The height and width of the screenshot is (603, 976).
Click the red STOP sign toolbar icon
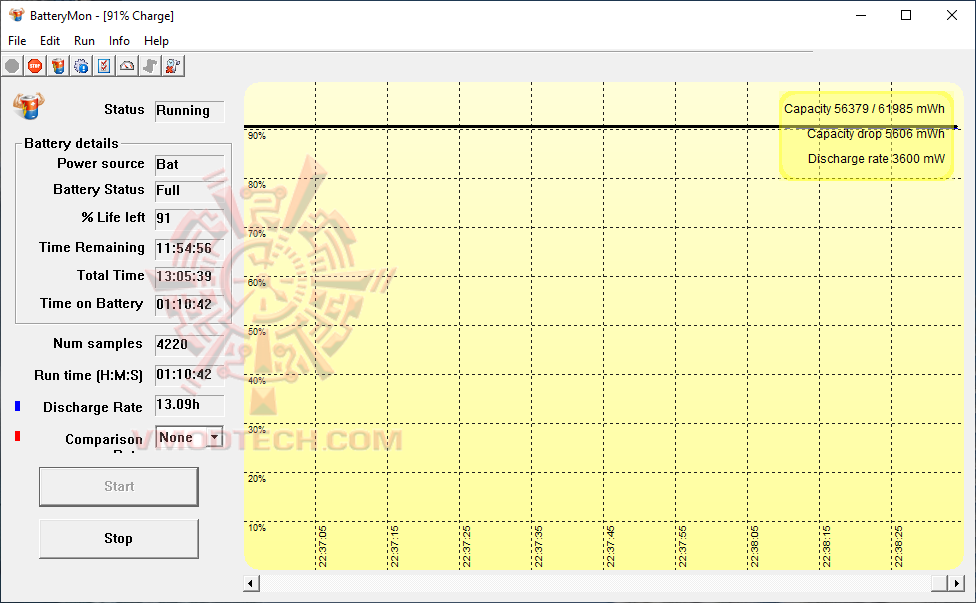coord(35,66)
